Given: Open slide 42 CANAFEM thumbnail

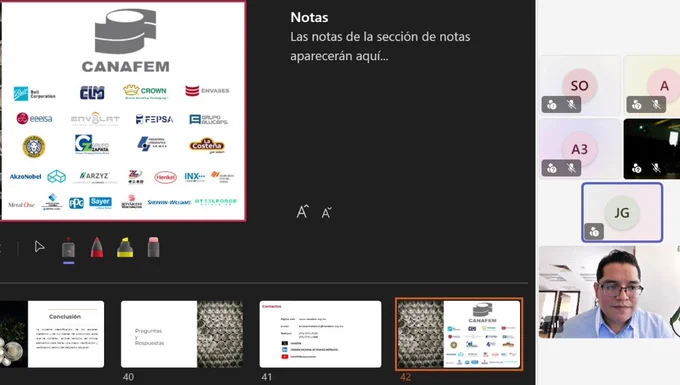Looking at the screenshot, I should point(459,334).
